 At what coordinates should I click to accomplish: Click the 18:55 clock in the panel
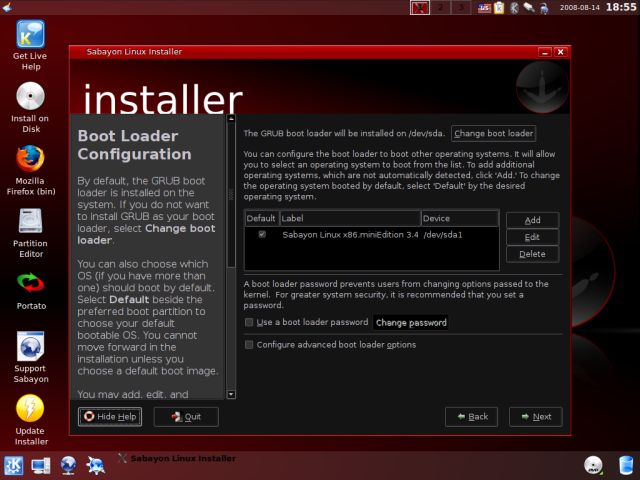pyautogui.click(x=620, y=7)
